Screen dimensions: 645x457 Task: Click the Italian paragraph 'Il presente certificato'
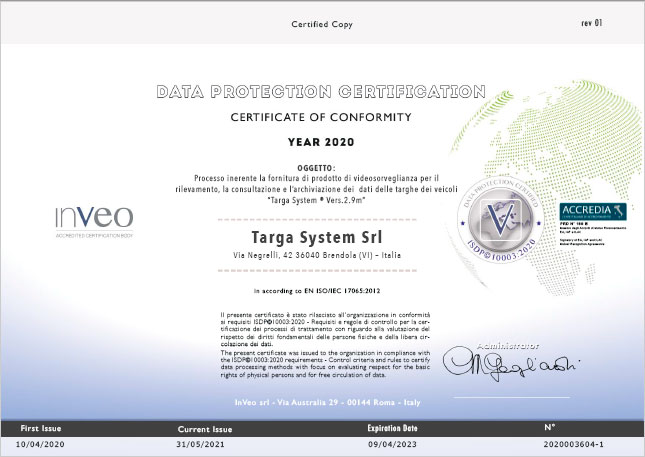click(325, 329)
